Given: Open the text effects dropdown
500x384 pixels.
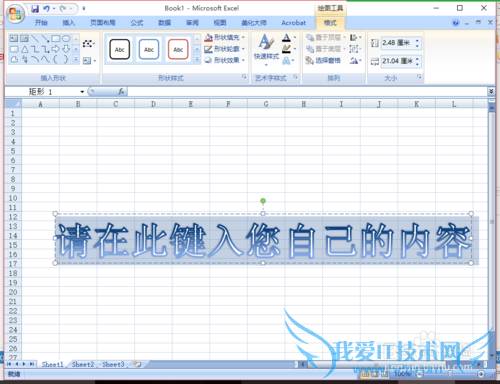Looking at the screenshot, I should (x=293, y=61).
